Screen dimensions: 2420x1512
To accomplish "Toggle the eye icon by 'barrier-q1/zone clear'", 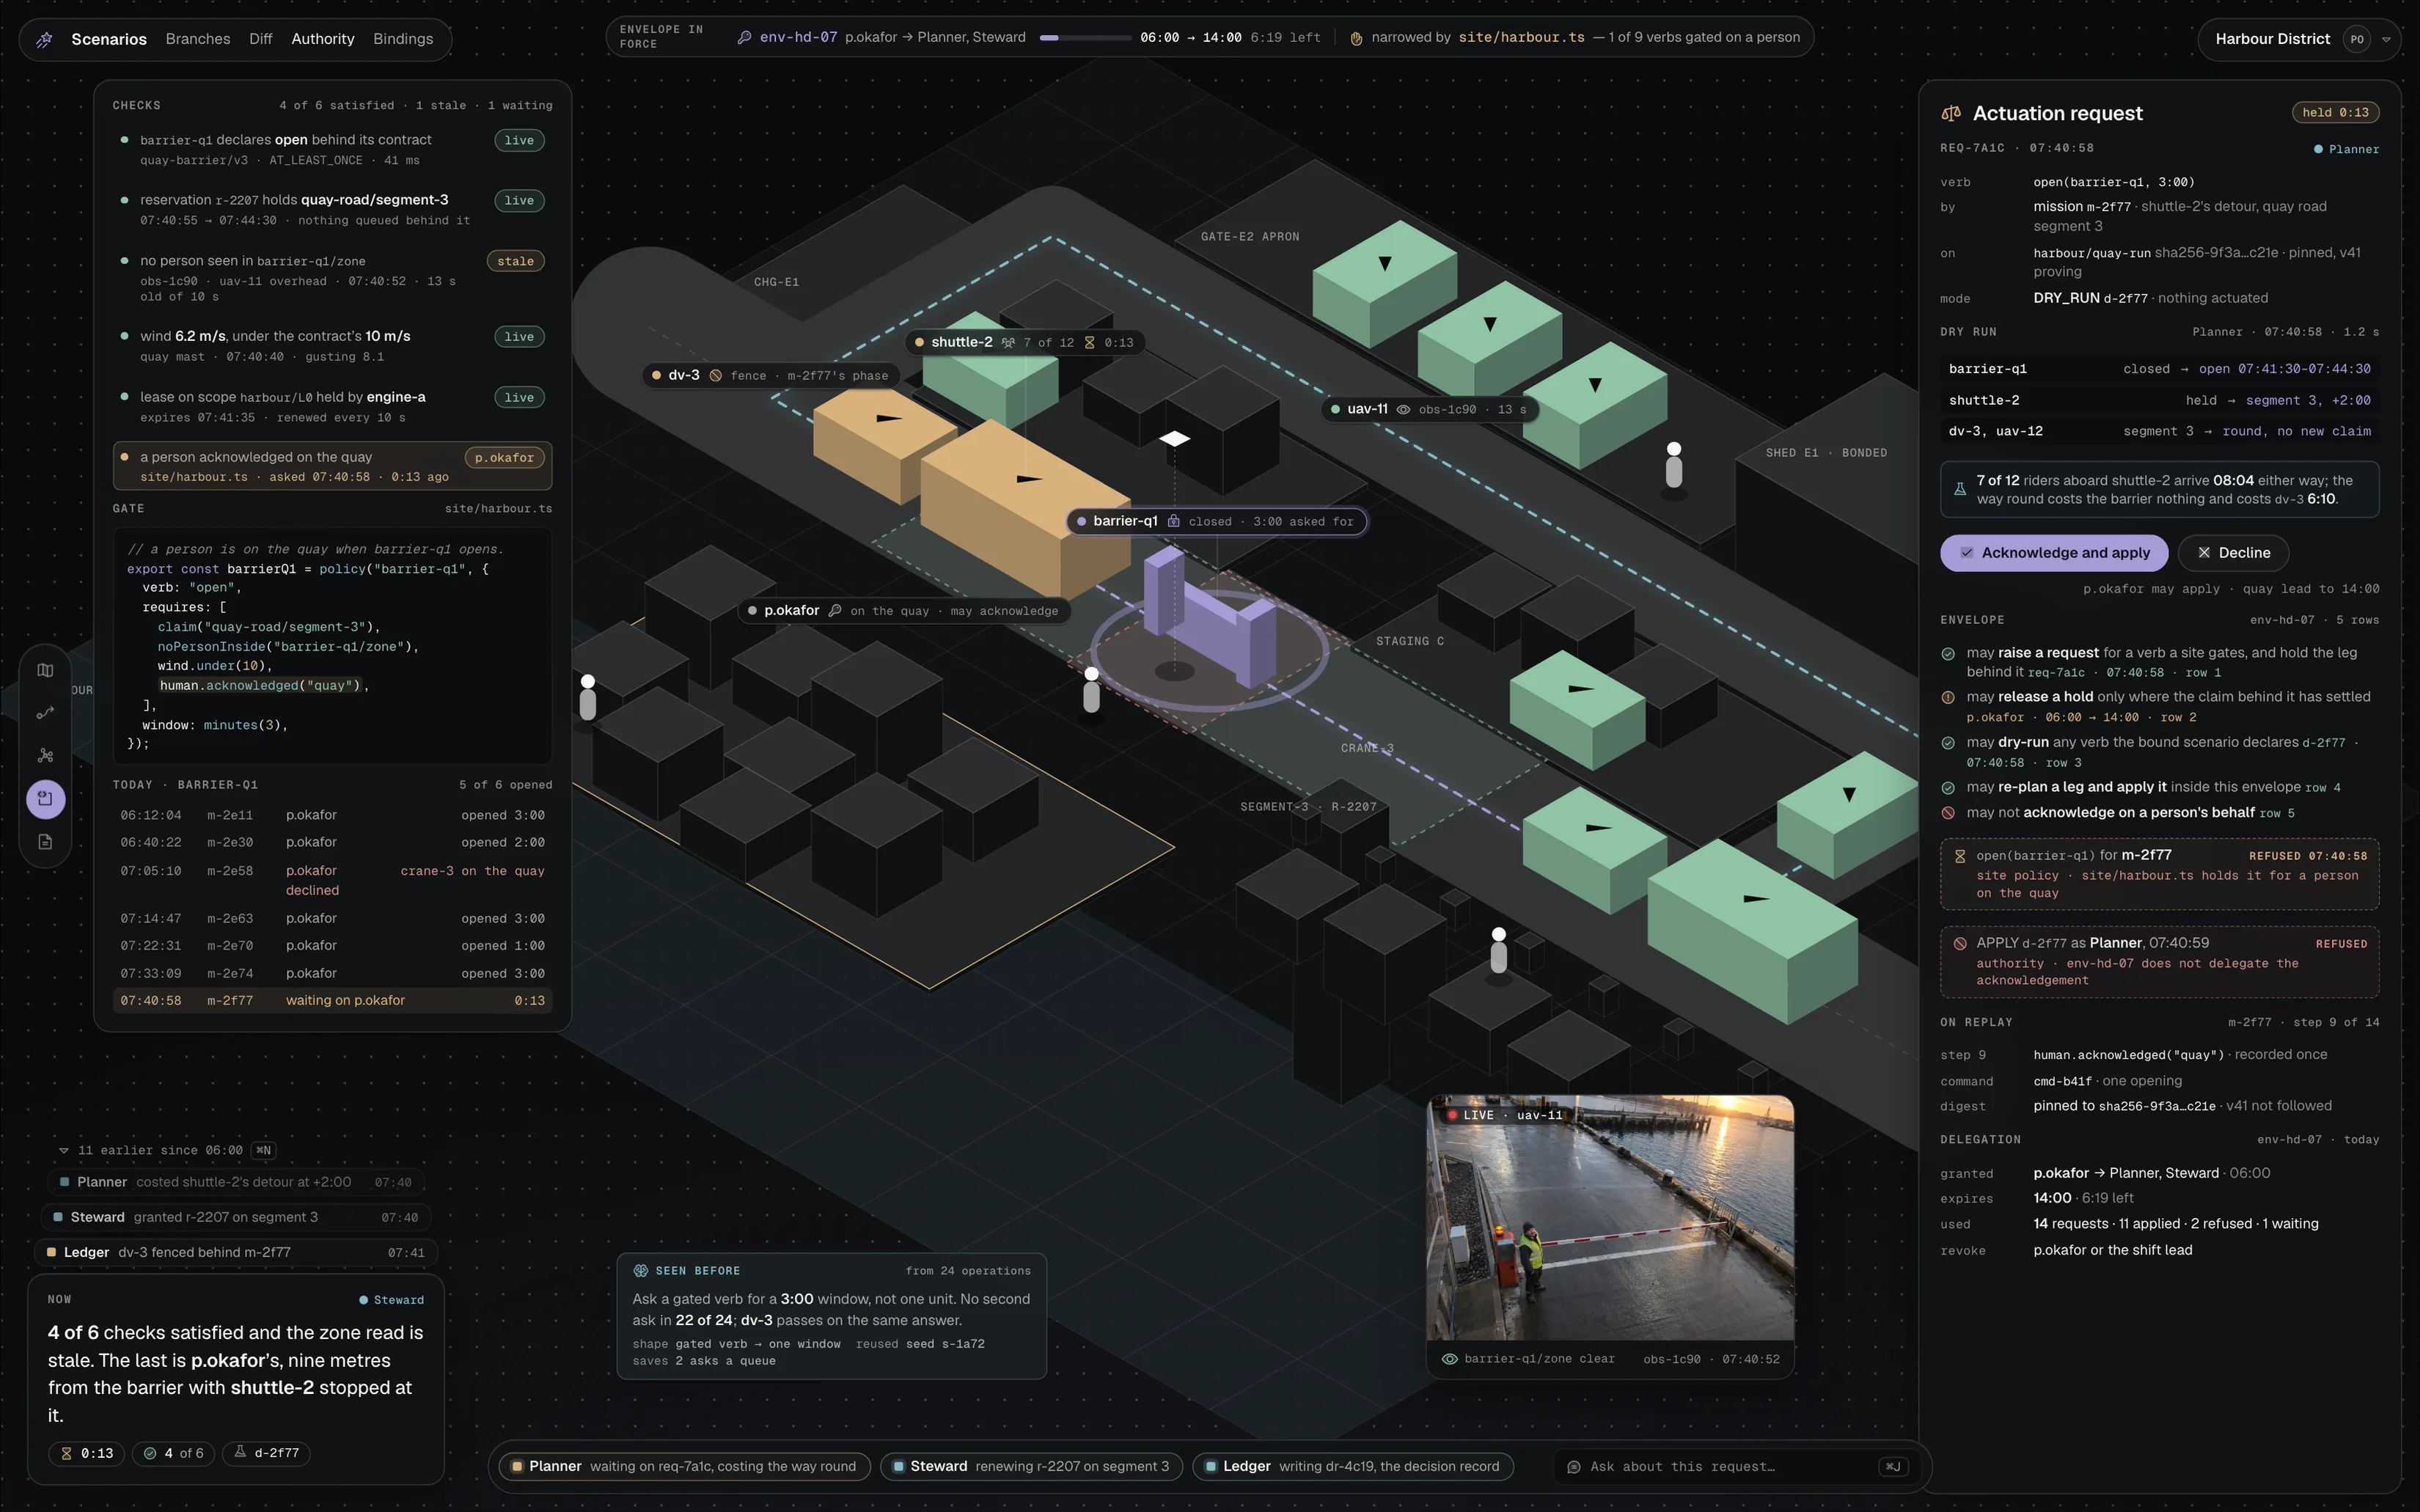I will tap(1449, 1359).
